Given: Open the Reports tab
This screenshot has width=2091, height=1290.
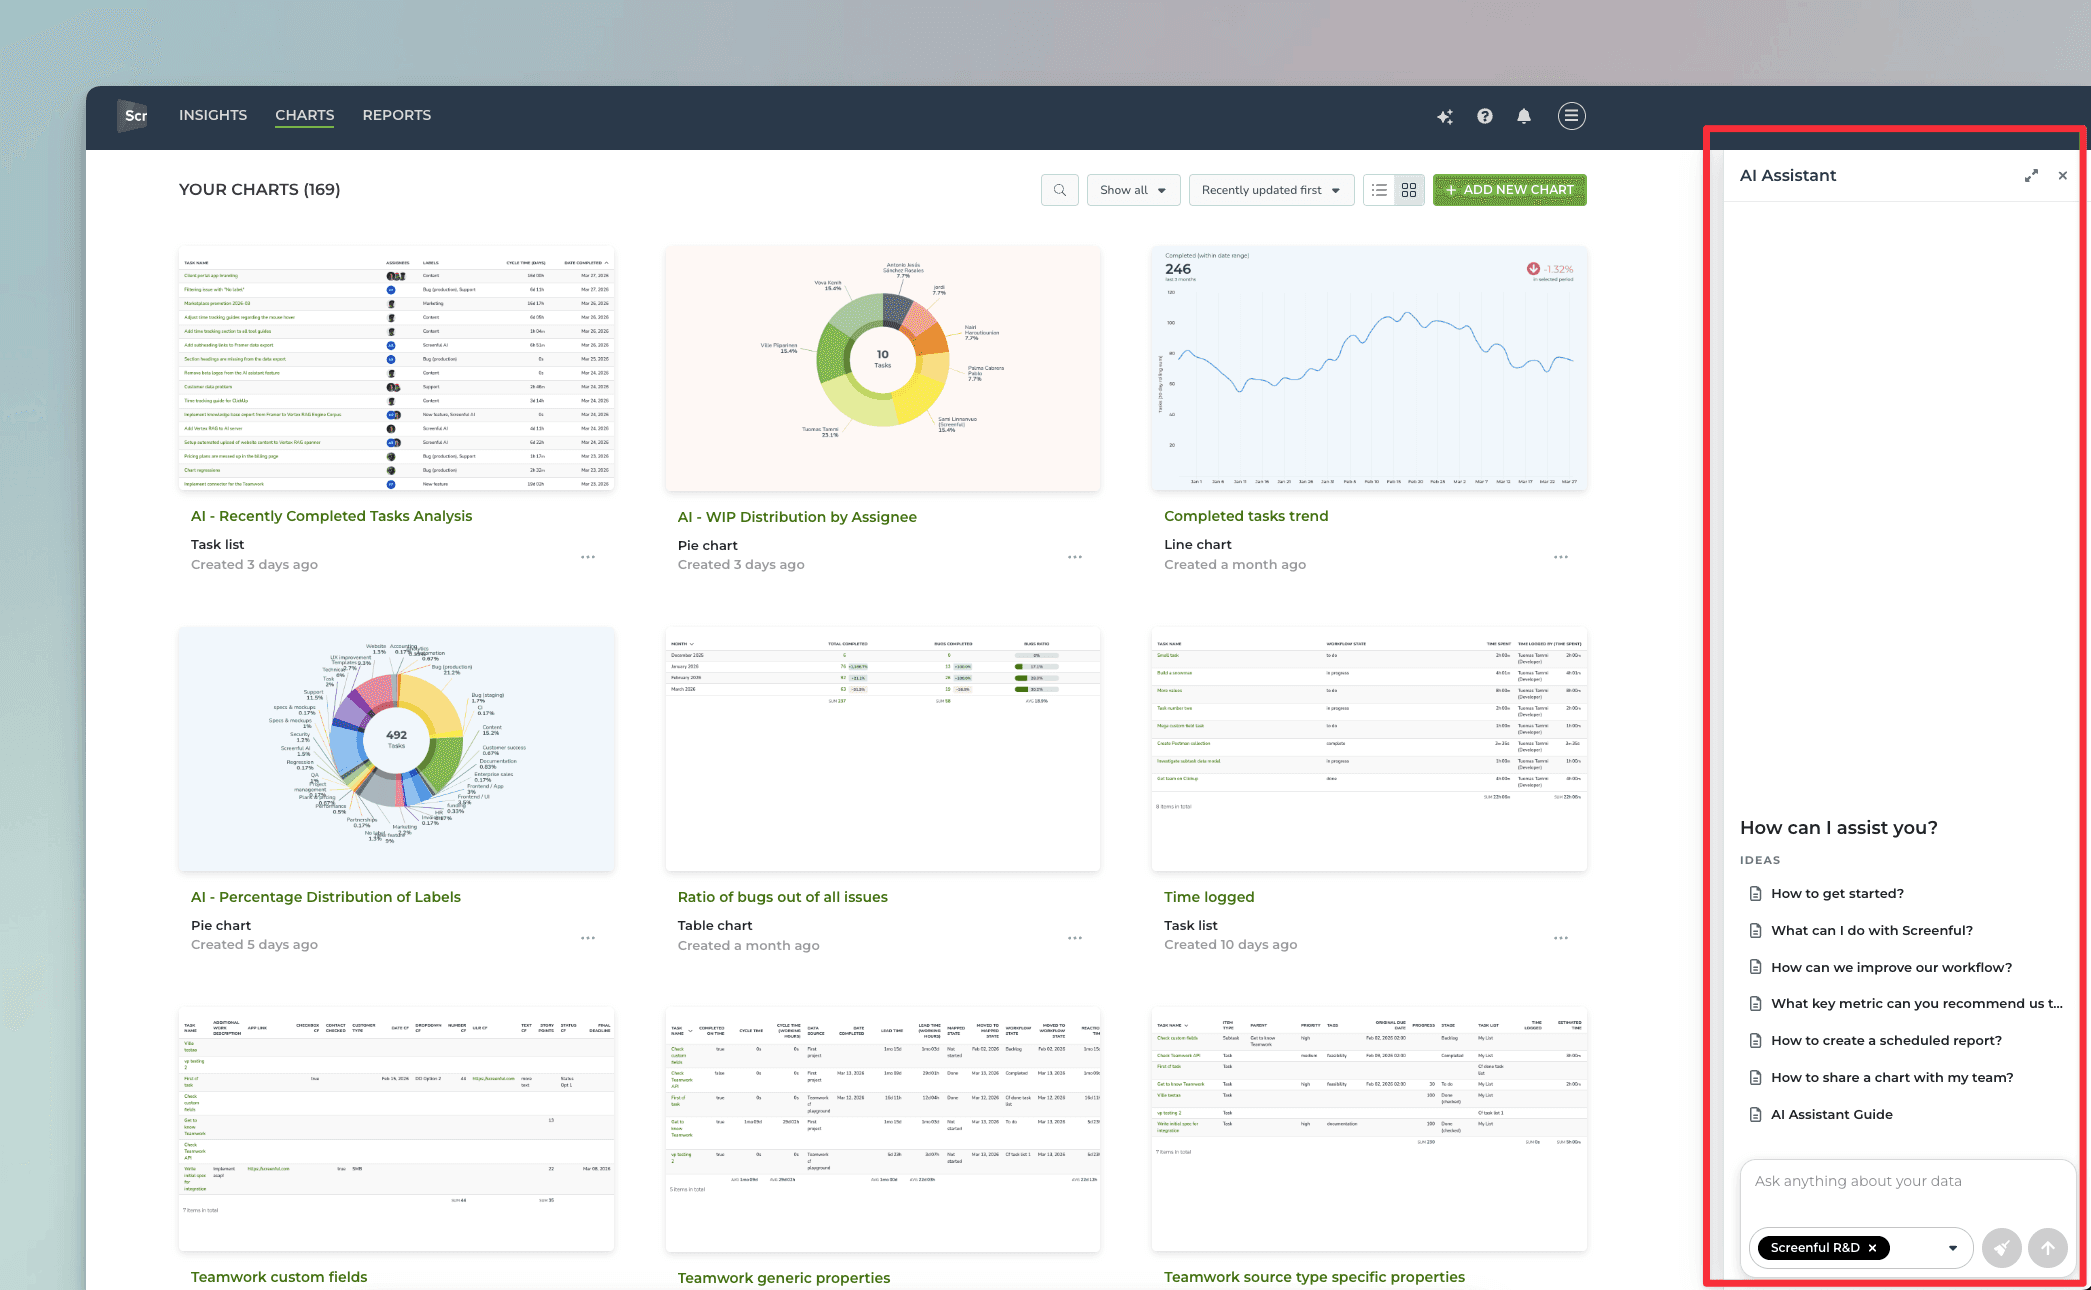Looking at the screenshot, I should pyautogui.click(x=396, y=115).
